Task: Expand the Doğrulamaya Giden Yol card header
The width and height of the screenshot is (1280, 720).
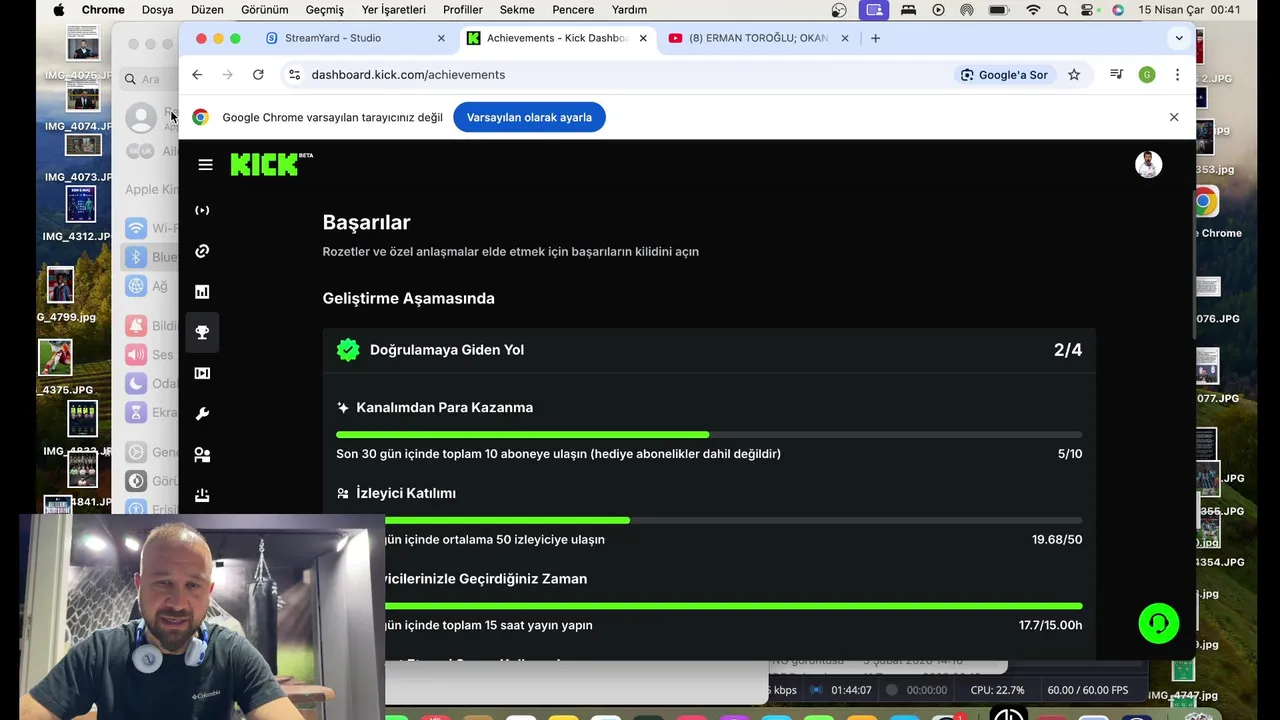Action: click(709, 350)
